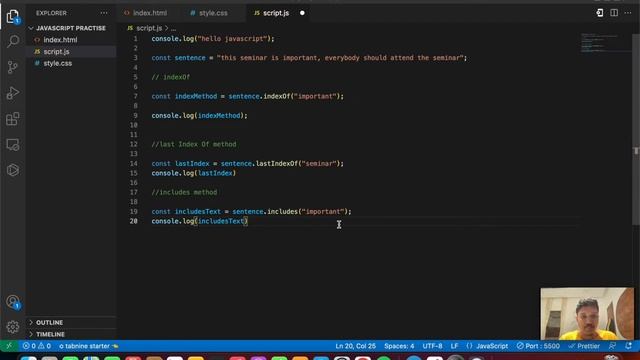The height and width of the screenshot is (360, 640).
Task: Open the Explorer view in activity bar
Action: click(13, 16)
